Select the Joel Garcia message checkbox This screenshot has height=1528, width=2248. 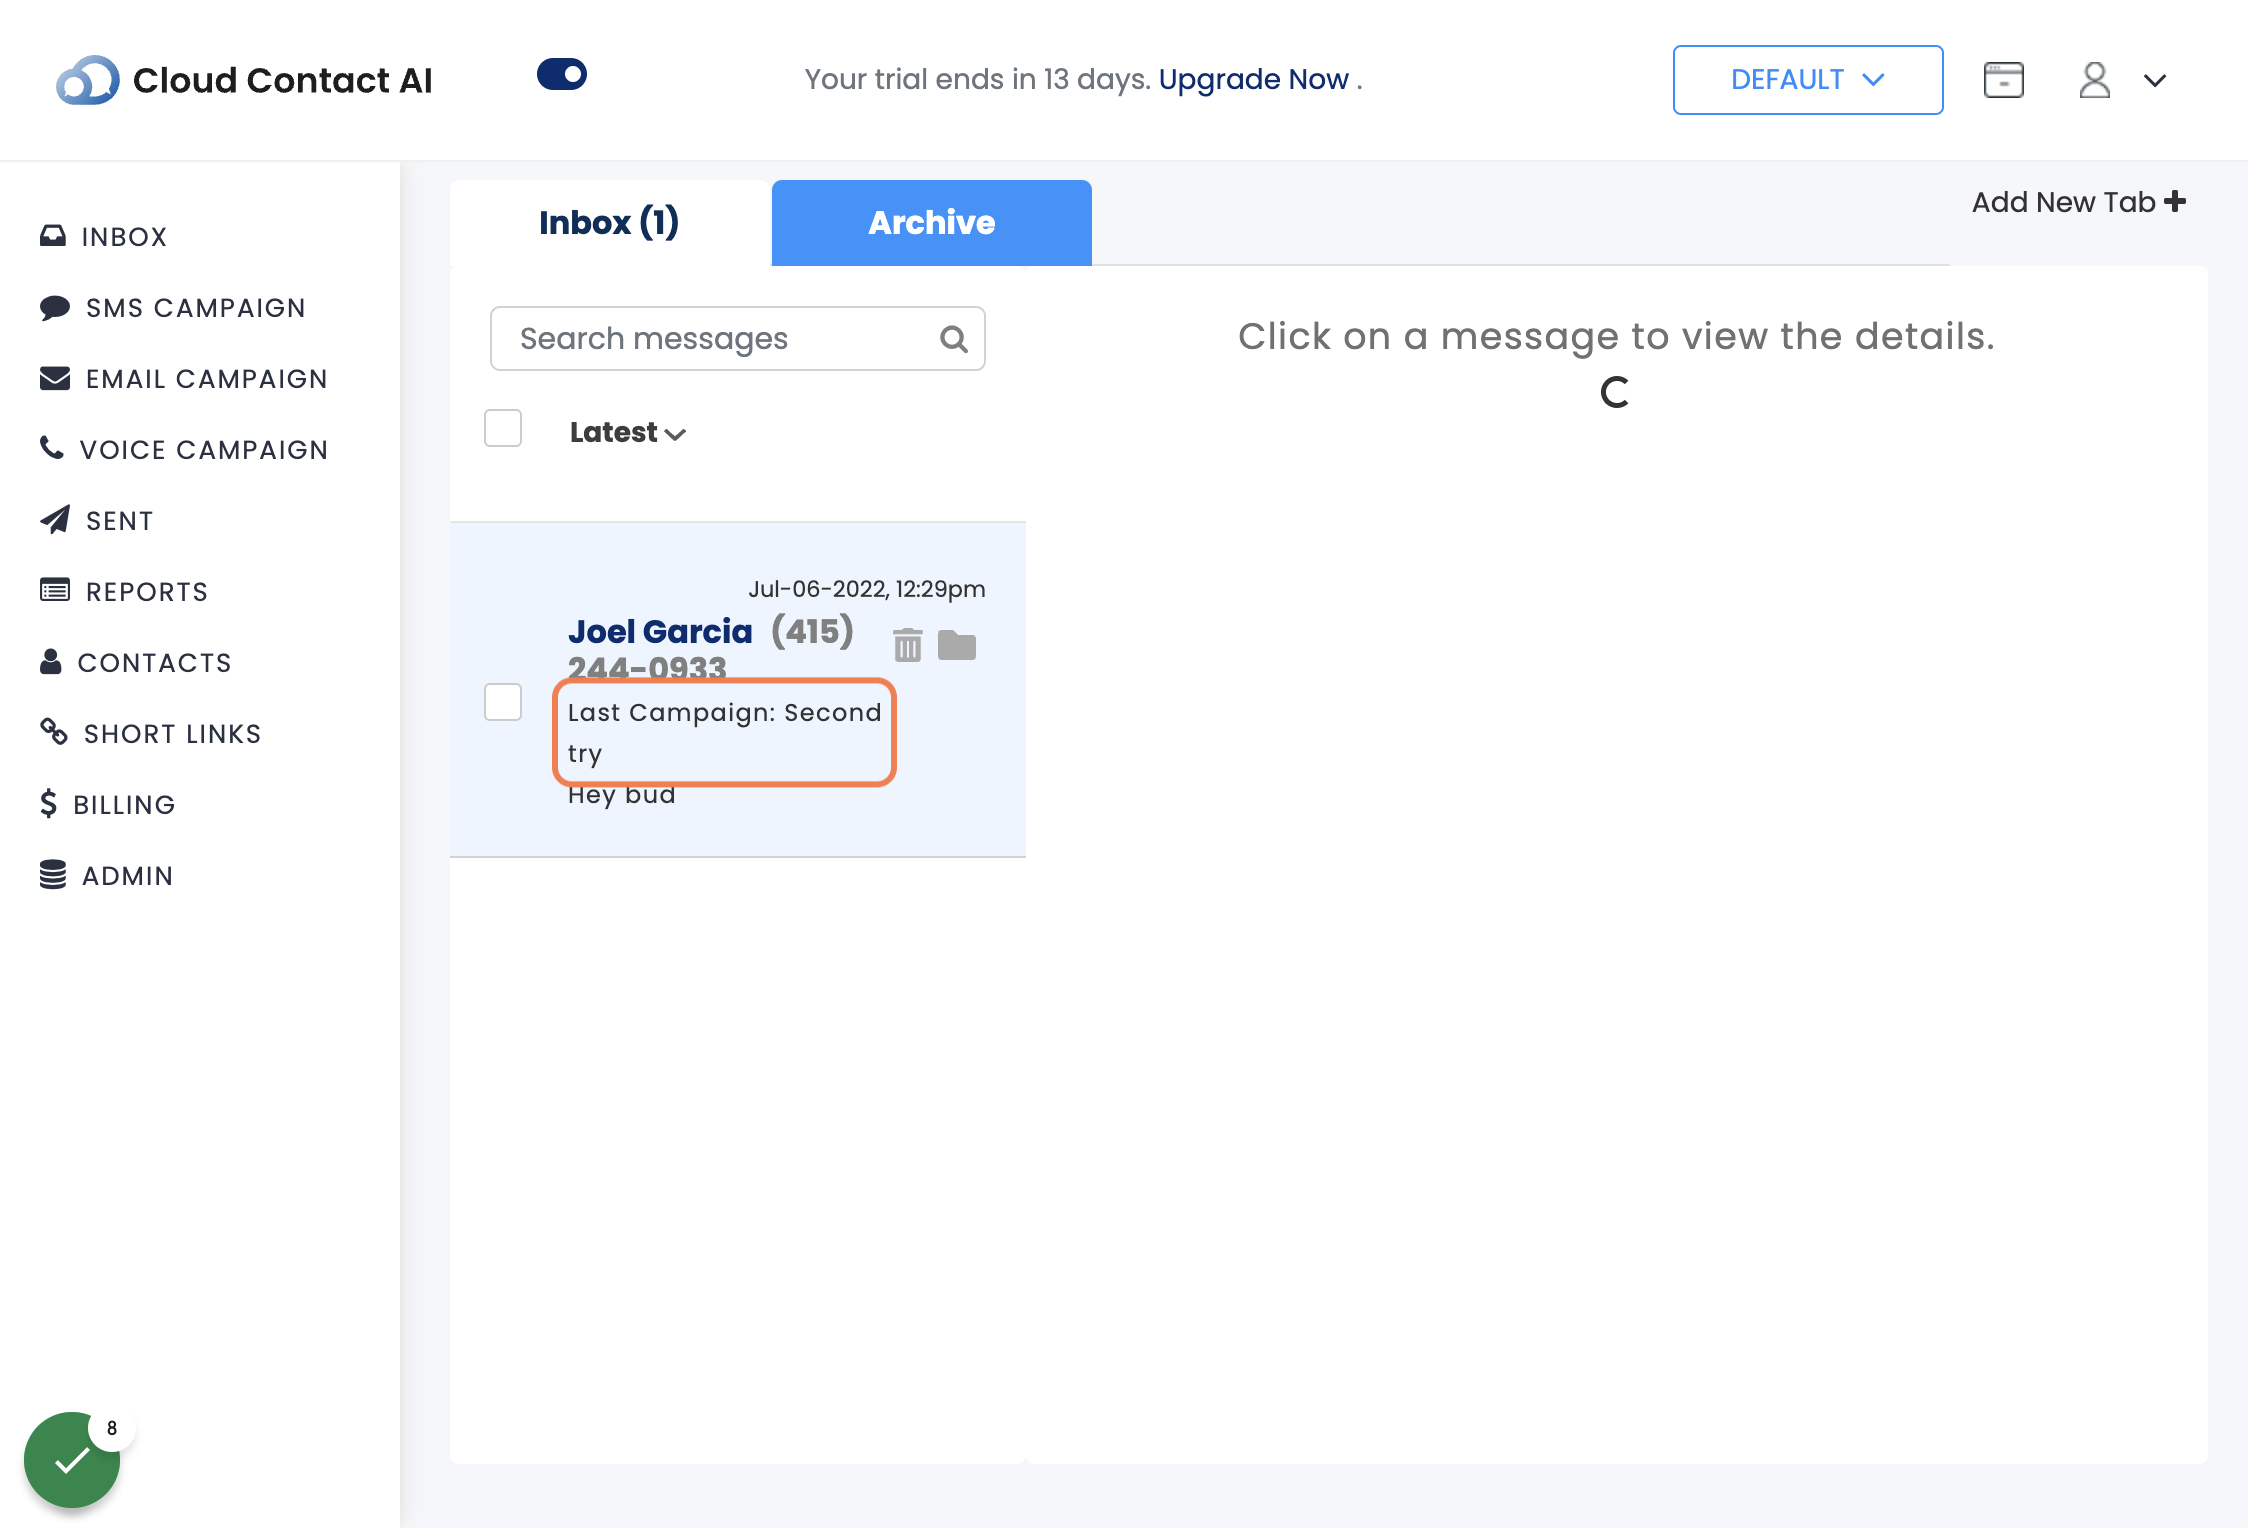[x=503, y=702]
